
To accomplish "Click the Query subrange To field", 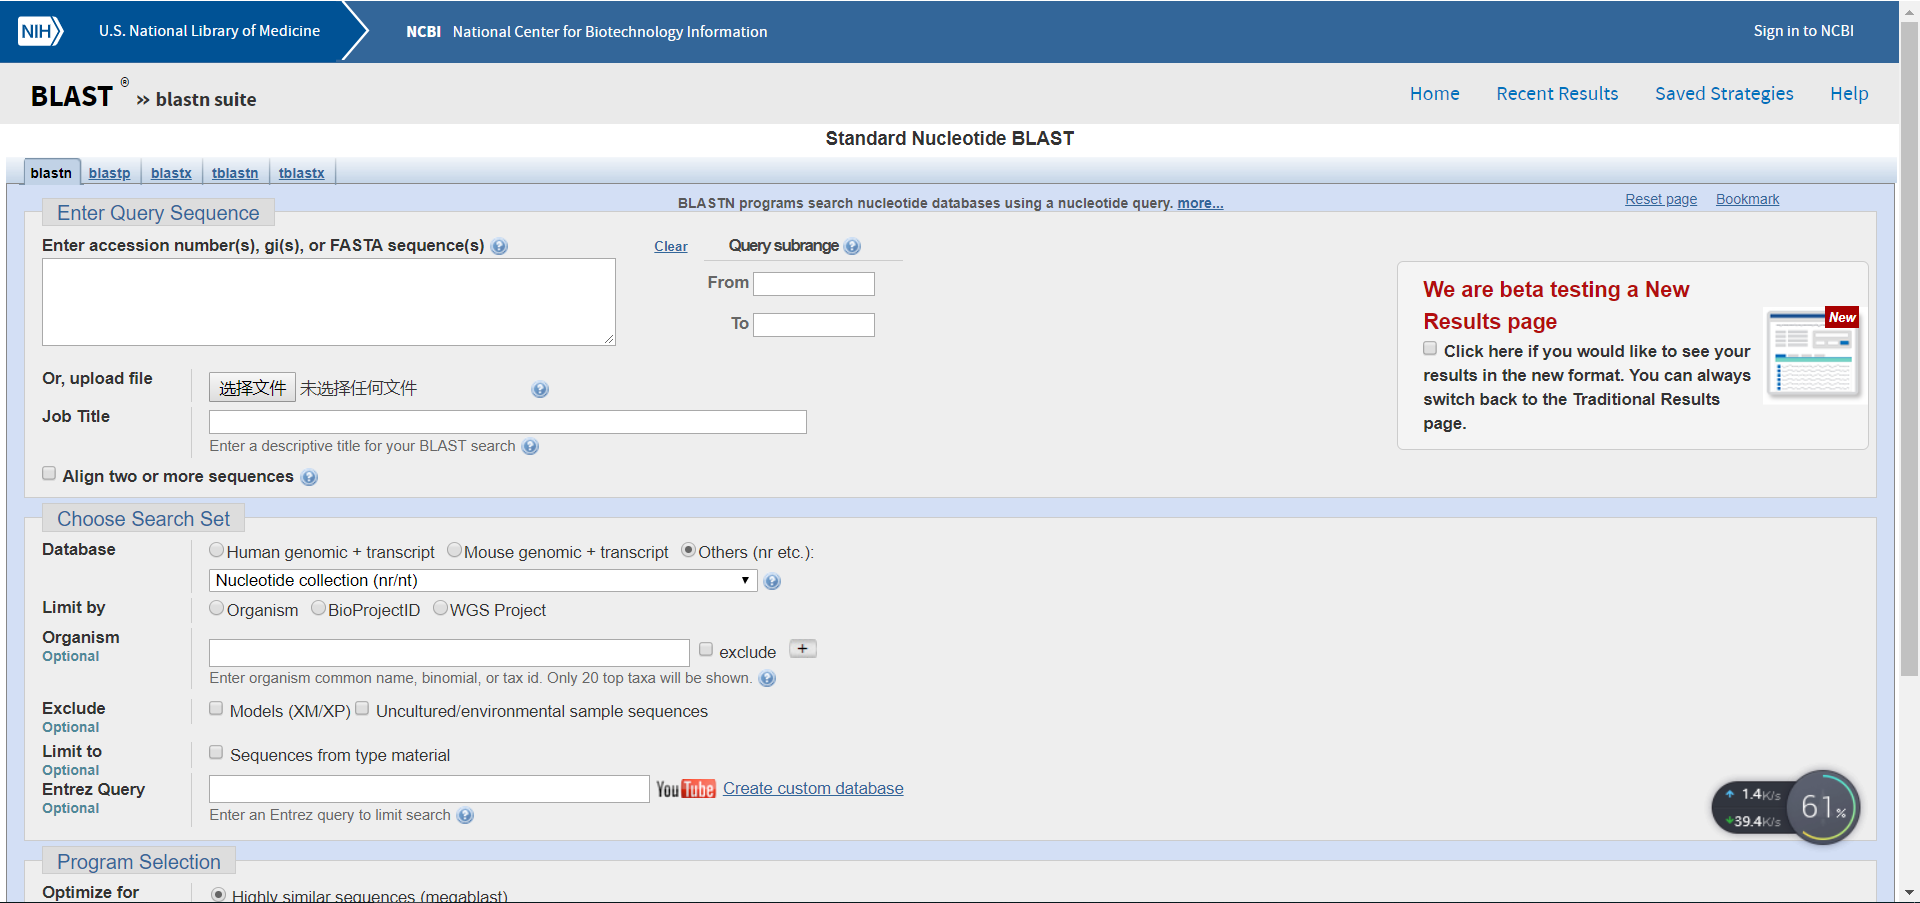I will (x=814, y=325).
